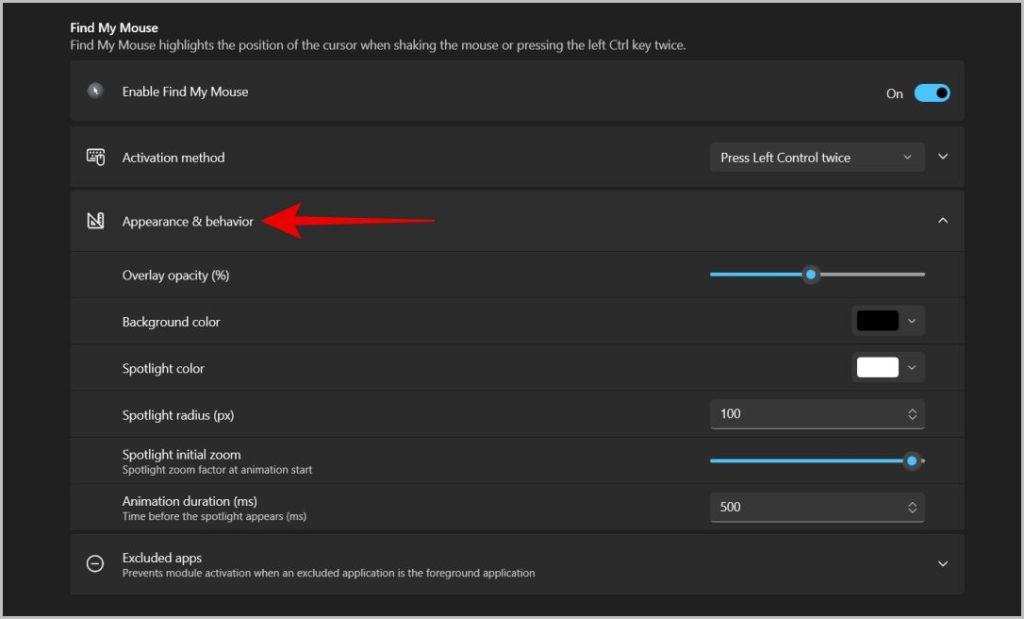Click the Spotlight radius value field

[x=817, y=414]
